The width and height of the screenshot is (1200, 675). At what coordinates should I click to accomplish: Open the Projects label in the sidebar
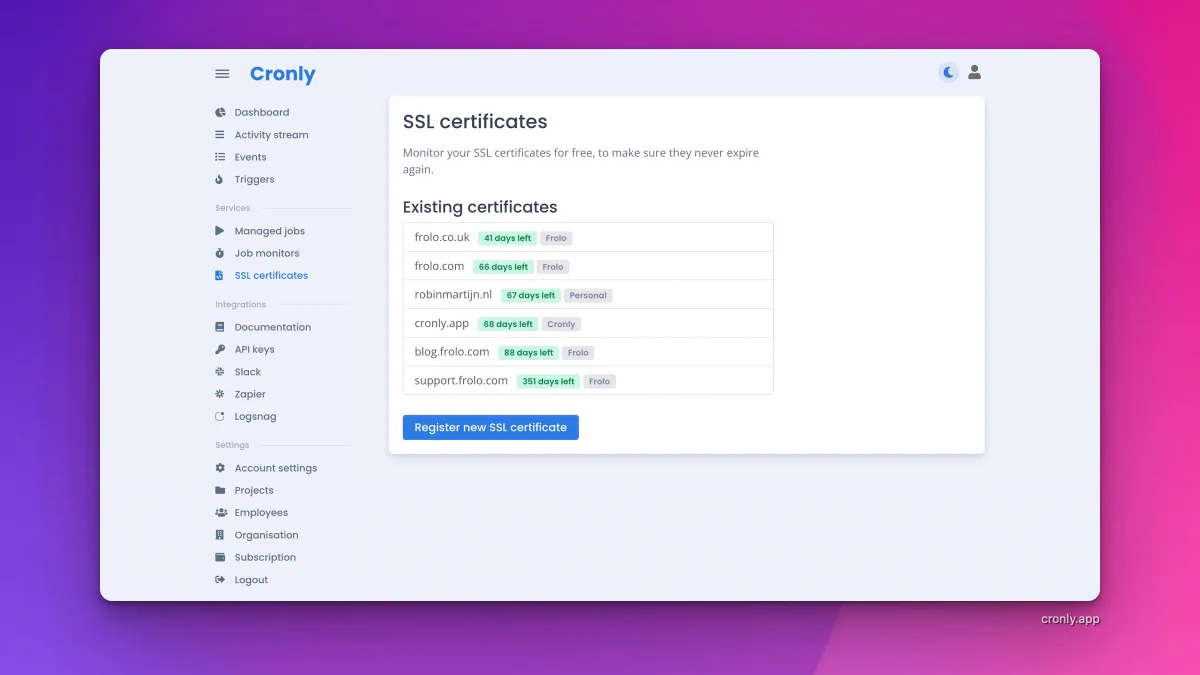[x=254, y=491]
